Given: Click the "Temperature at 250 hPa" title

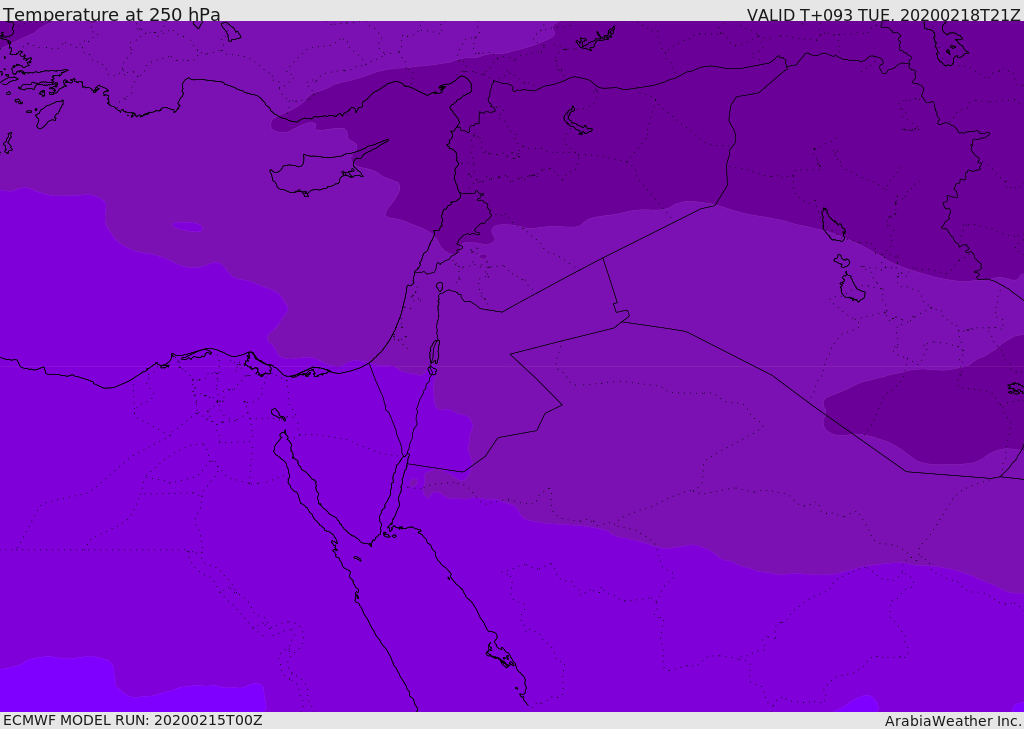Looking at the screenshot, I should [112, 15].
